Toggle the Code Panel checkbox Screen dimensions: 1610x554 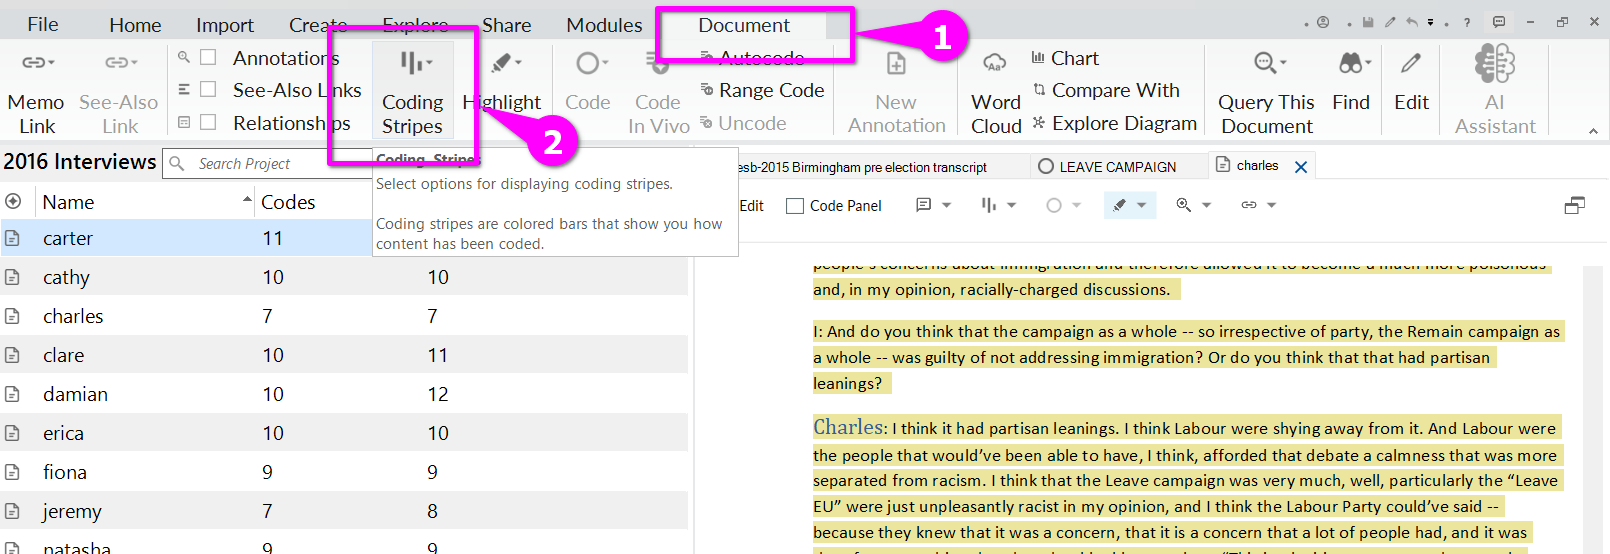click(795, 206)
